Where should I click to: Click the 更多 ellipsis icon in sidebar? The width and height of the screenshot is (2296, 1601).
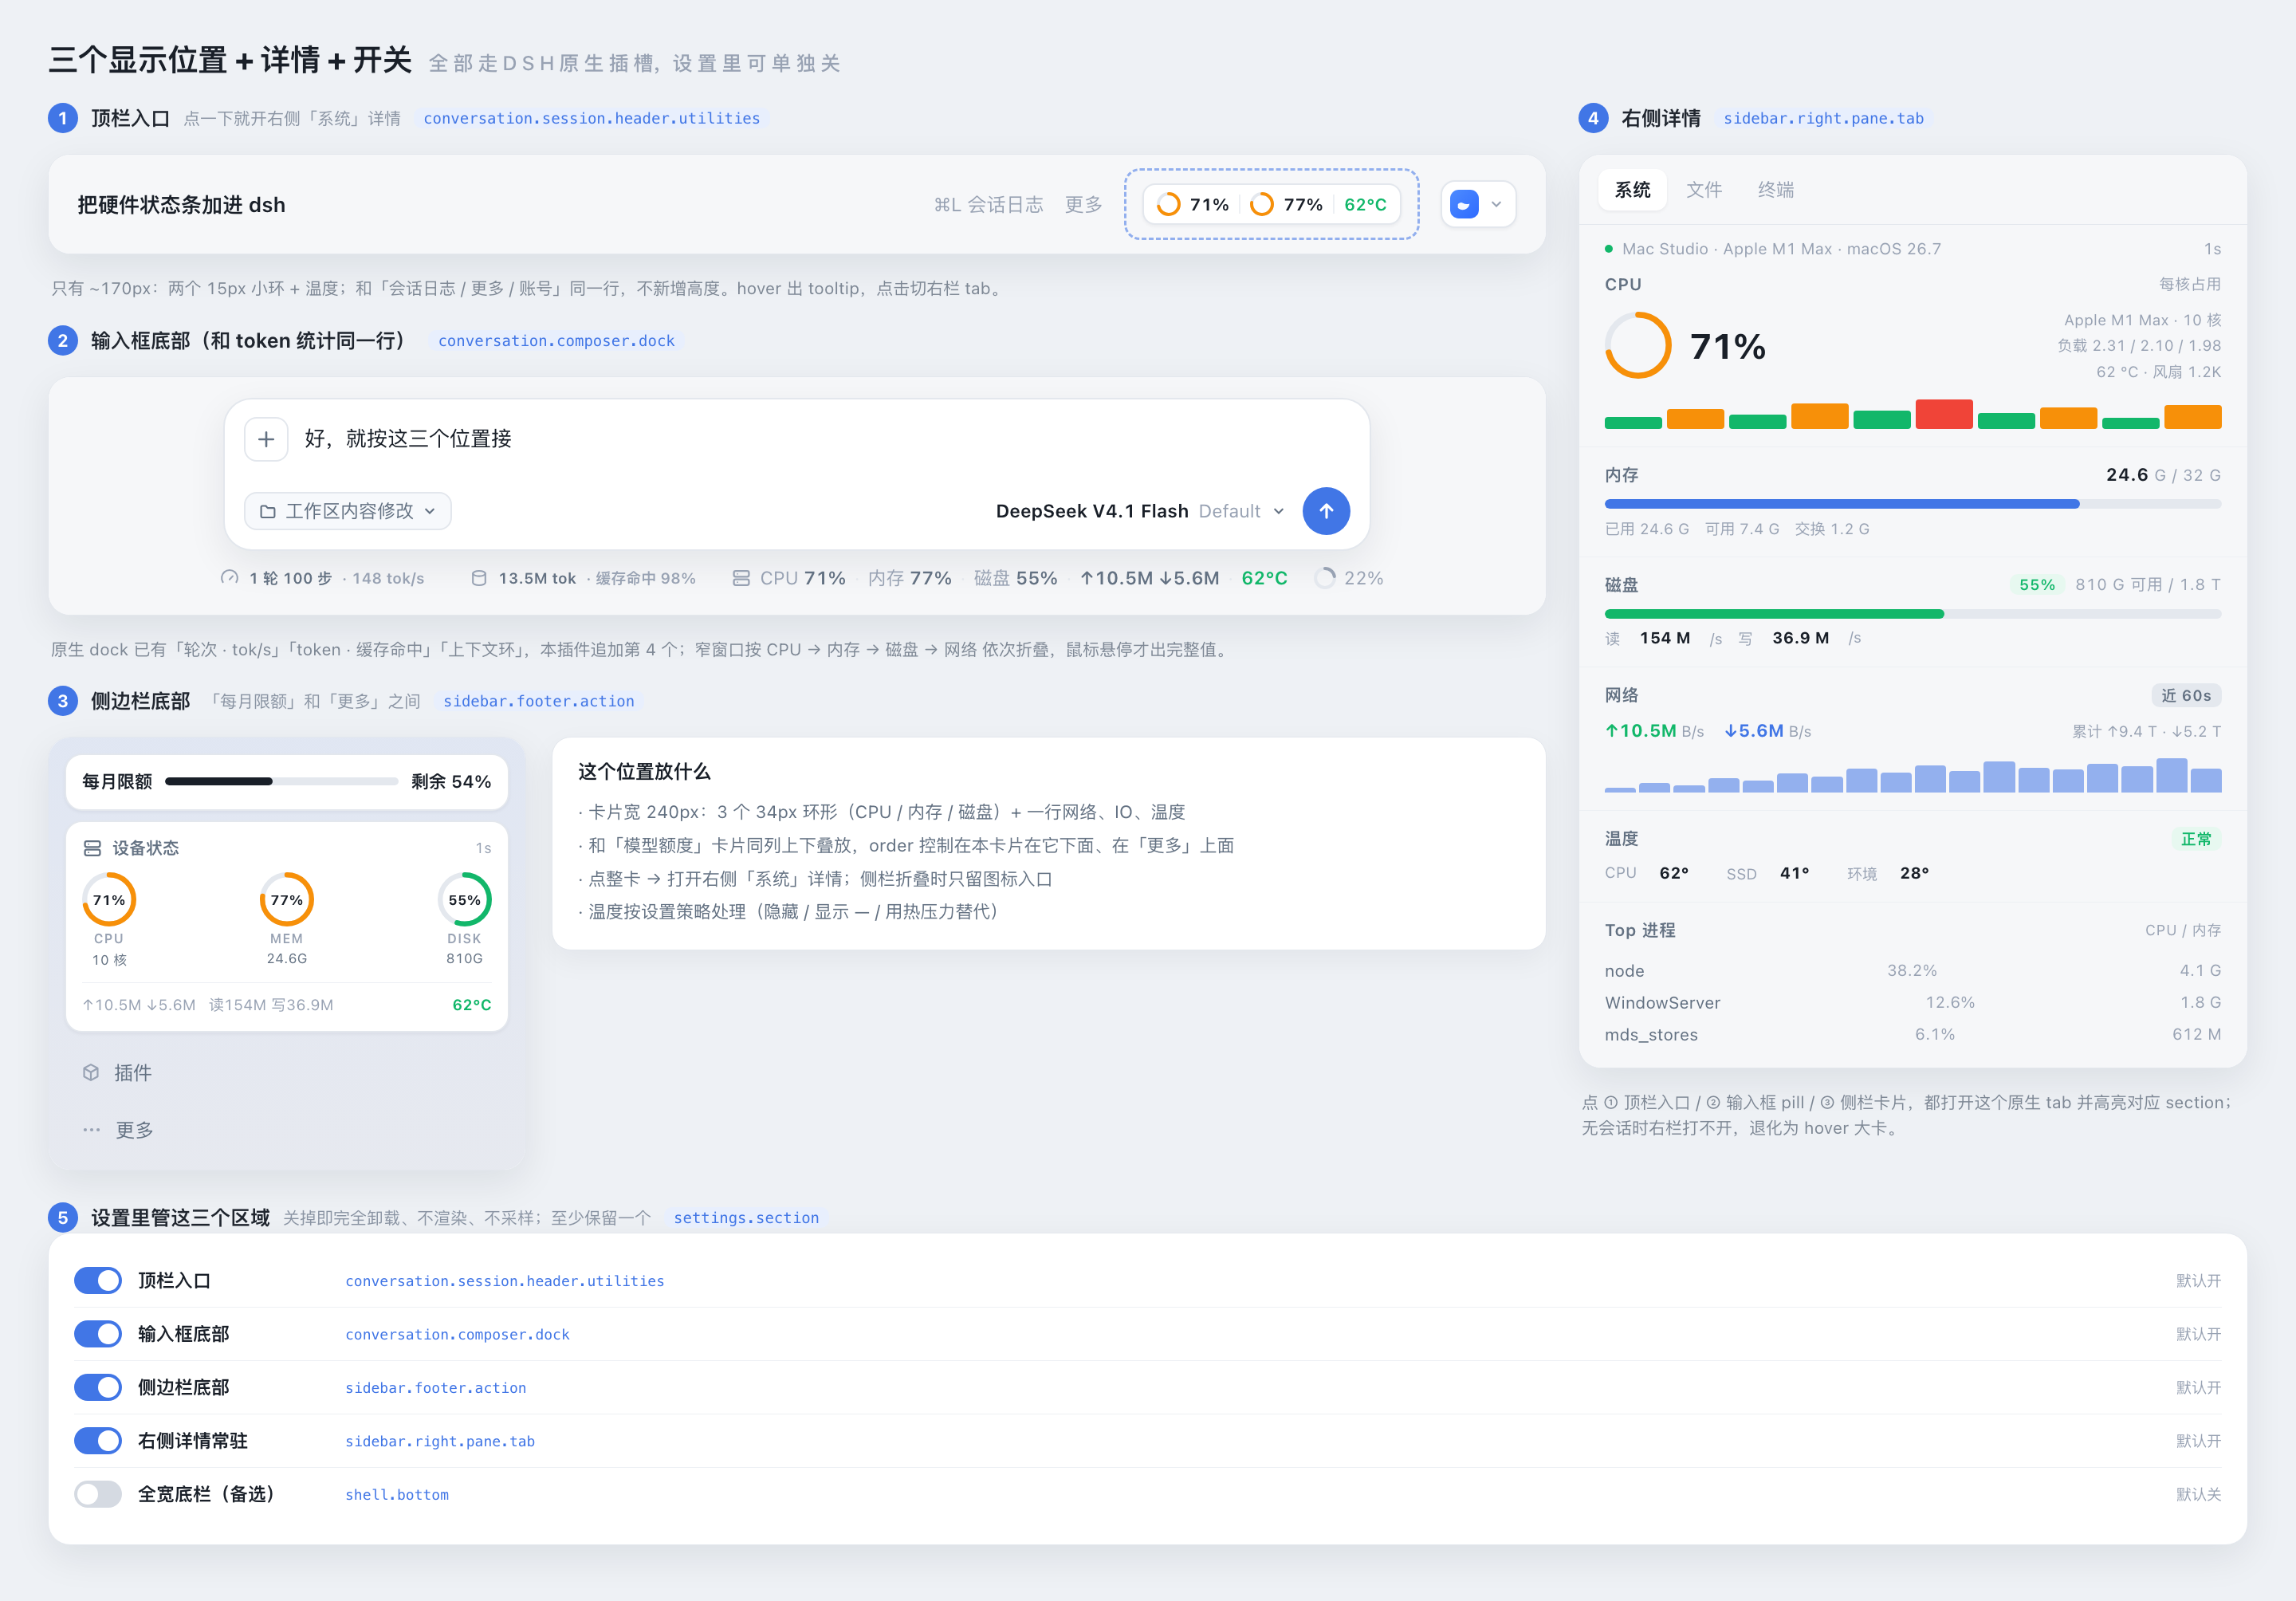(91, 1129)
